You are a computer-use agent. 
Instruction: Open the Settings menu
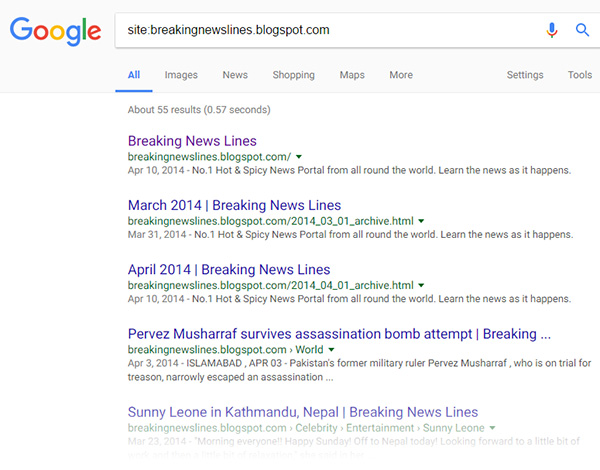pyautogui.click(x=525, y=75)
